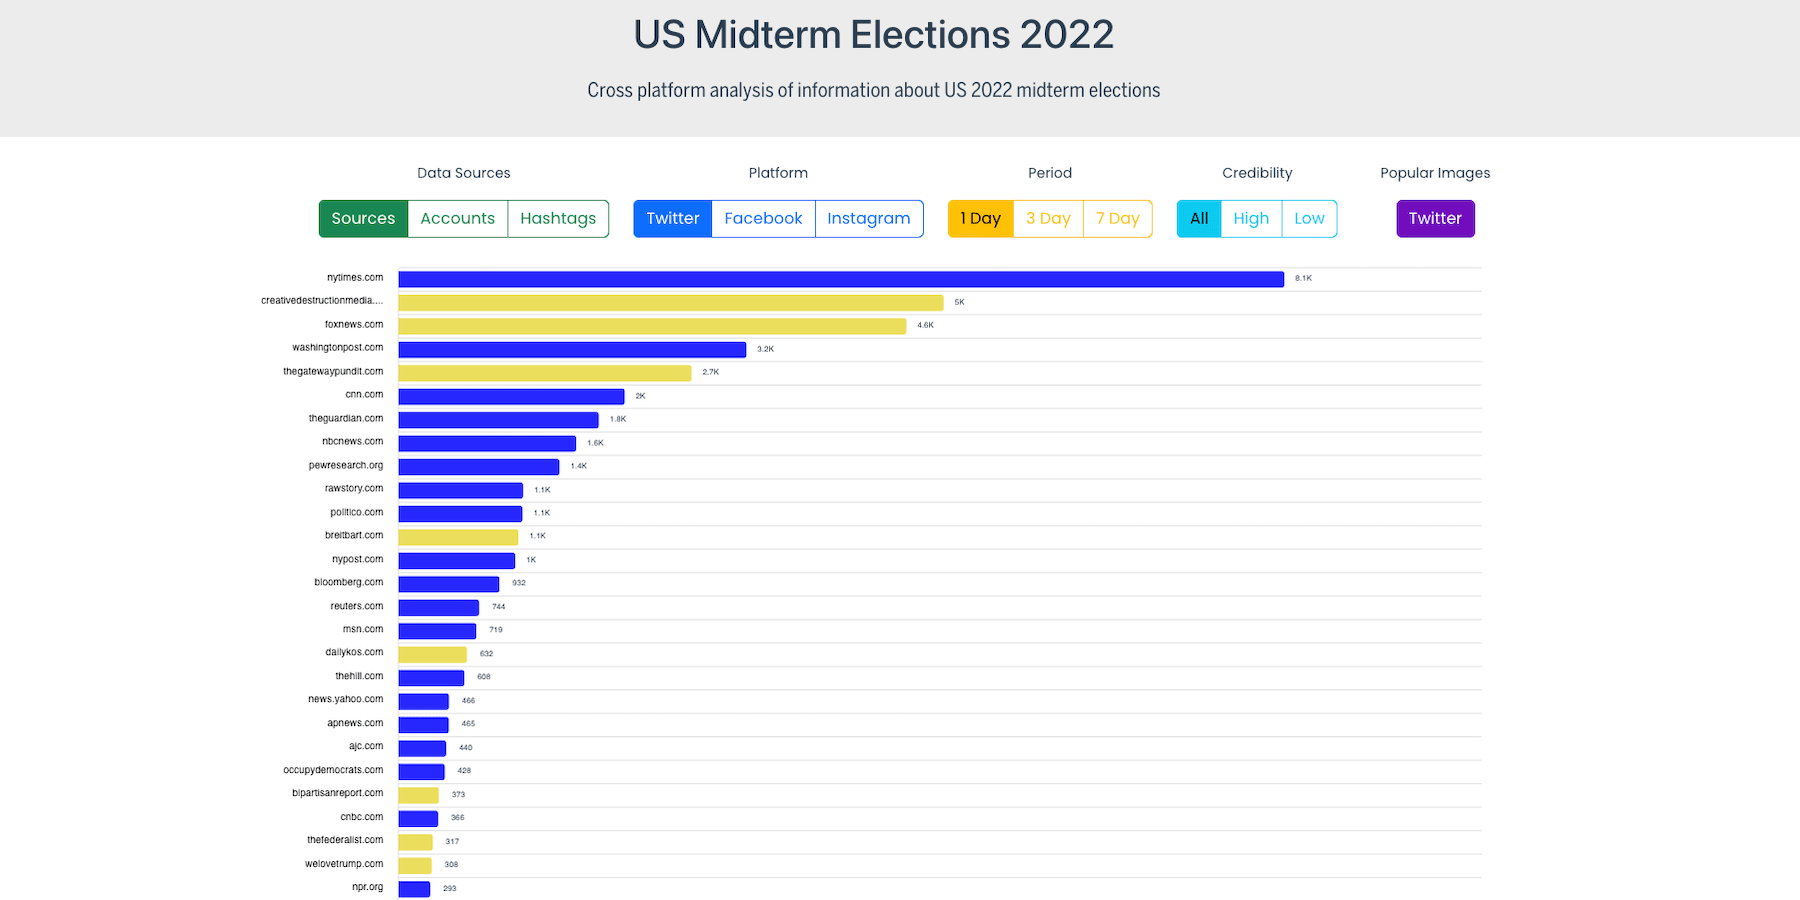Select the Twitter platform filter
The image size is (1800, 900).
click(672, 218)
